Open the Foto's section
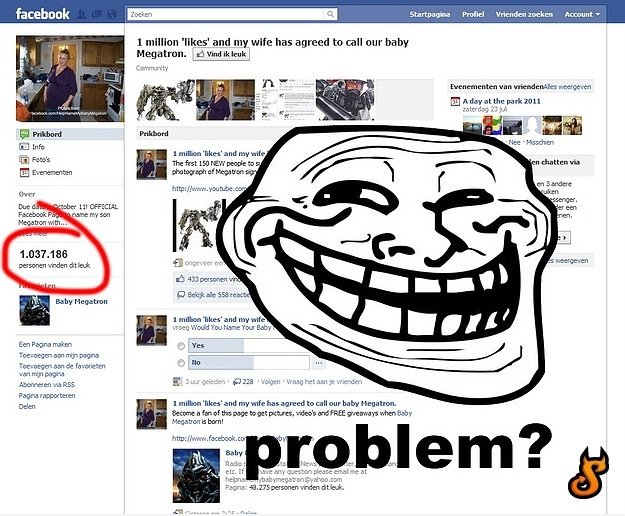625x516 pixels. [x=41, y=160]
